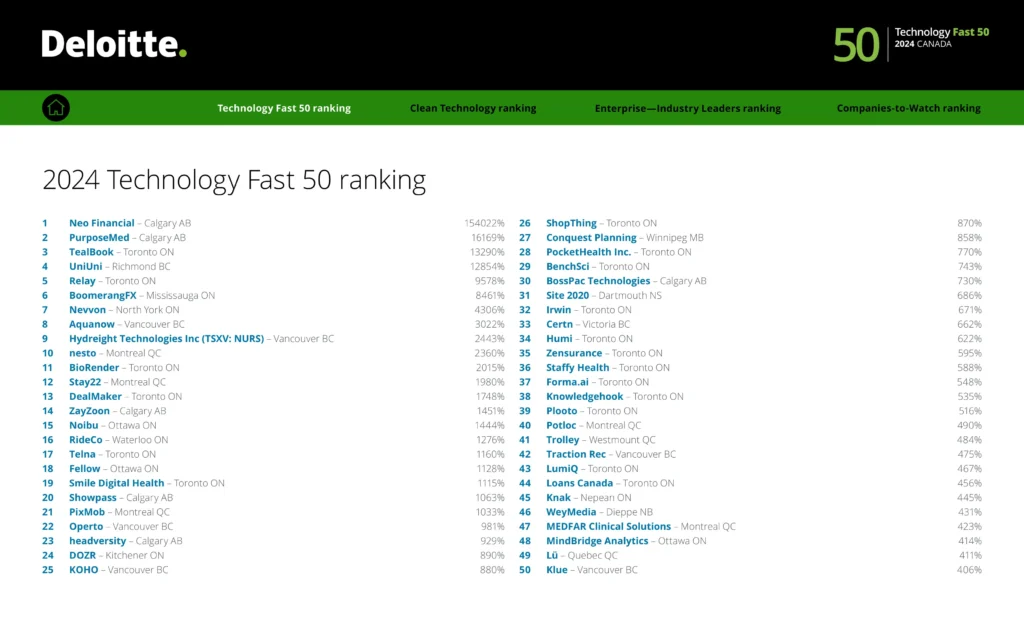Click the Zensurance link
Viewport: 1024px width, 626px height.
[574, 352]
